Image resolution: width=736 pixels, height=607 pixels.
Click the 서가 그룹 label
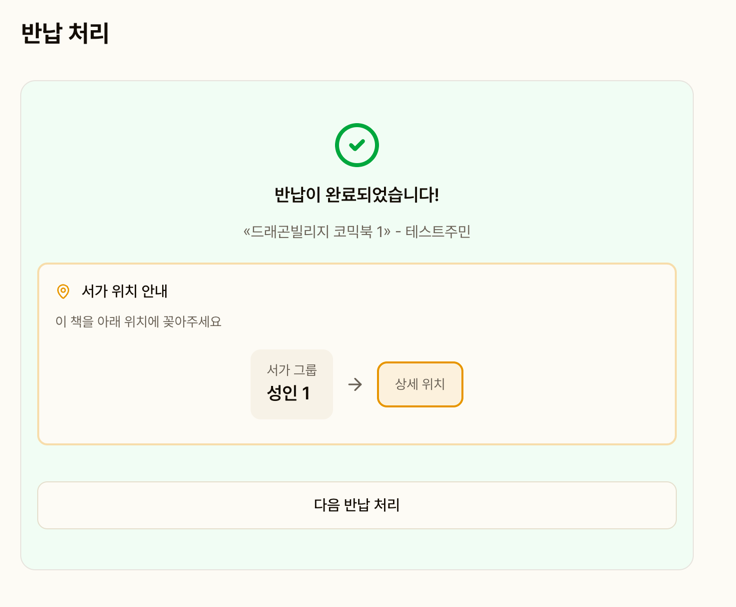[291, 370]
